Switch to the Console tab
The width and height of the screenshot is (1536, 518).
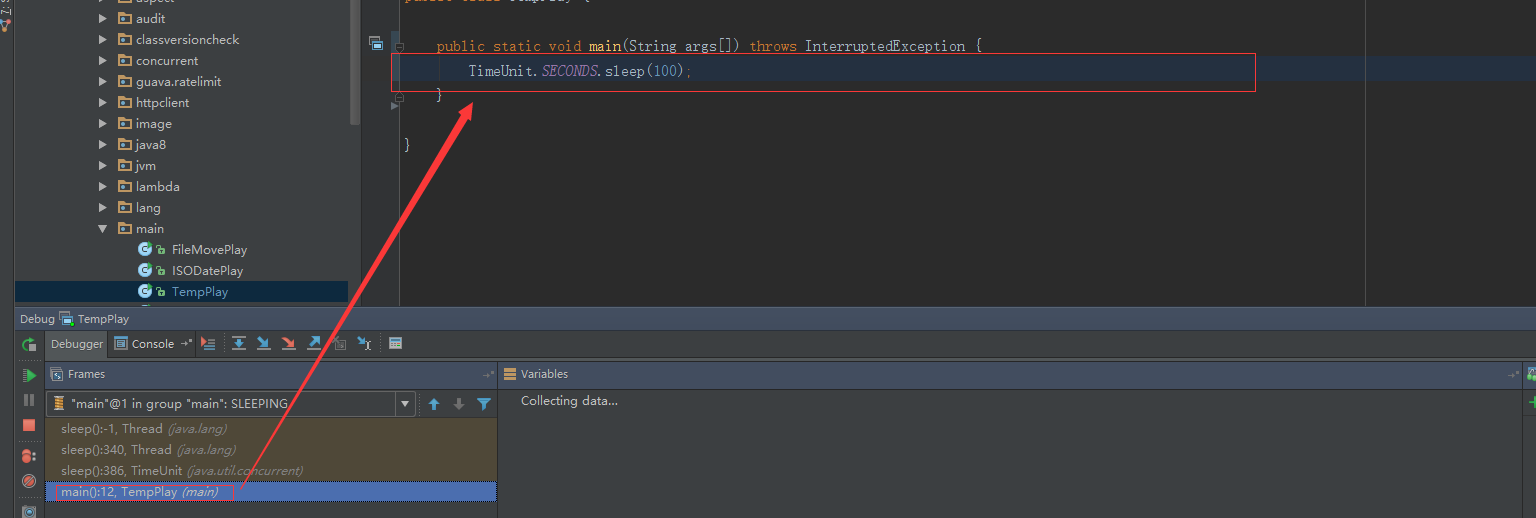[145, 344]
